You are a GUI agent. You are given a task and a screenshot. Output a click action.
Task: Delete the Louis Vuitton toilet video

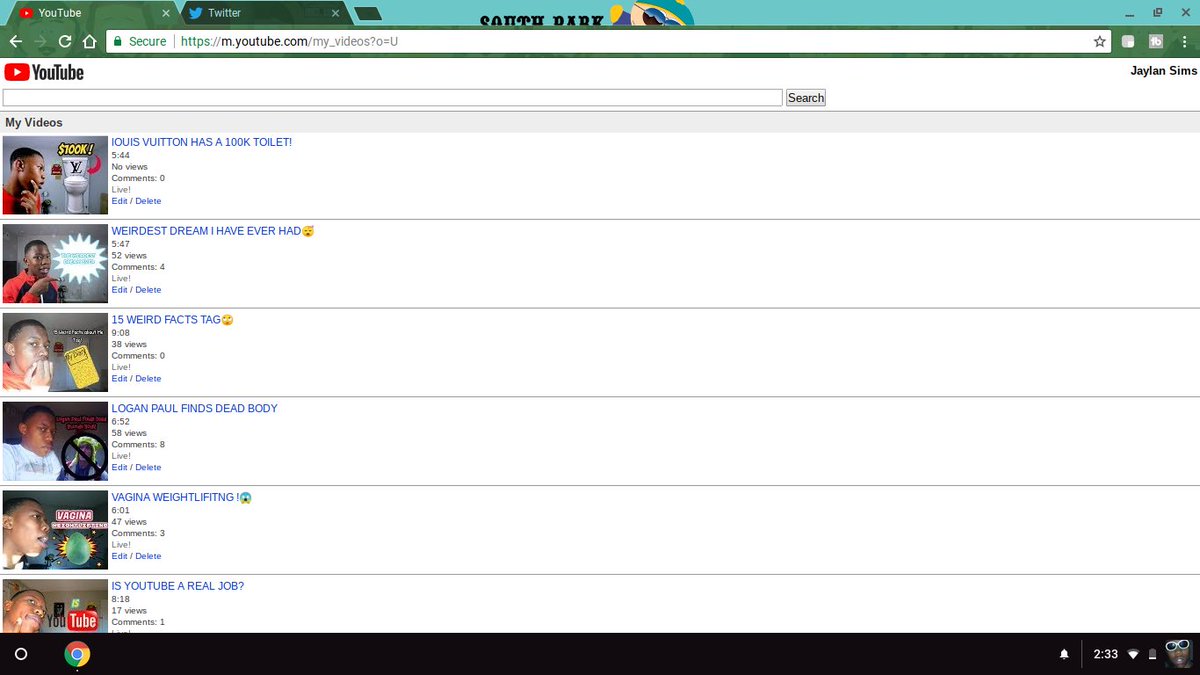tap(148, 201)
